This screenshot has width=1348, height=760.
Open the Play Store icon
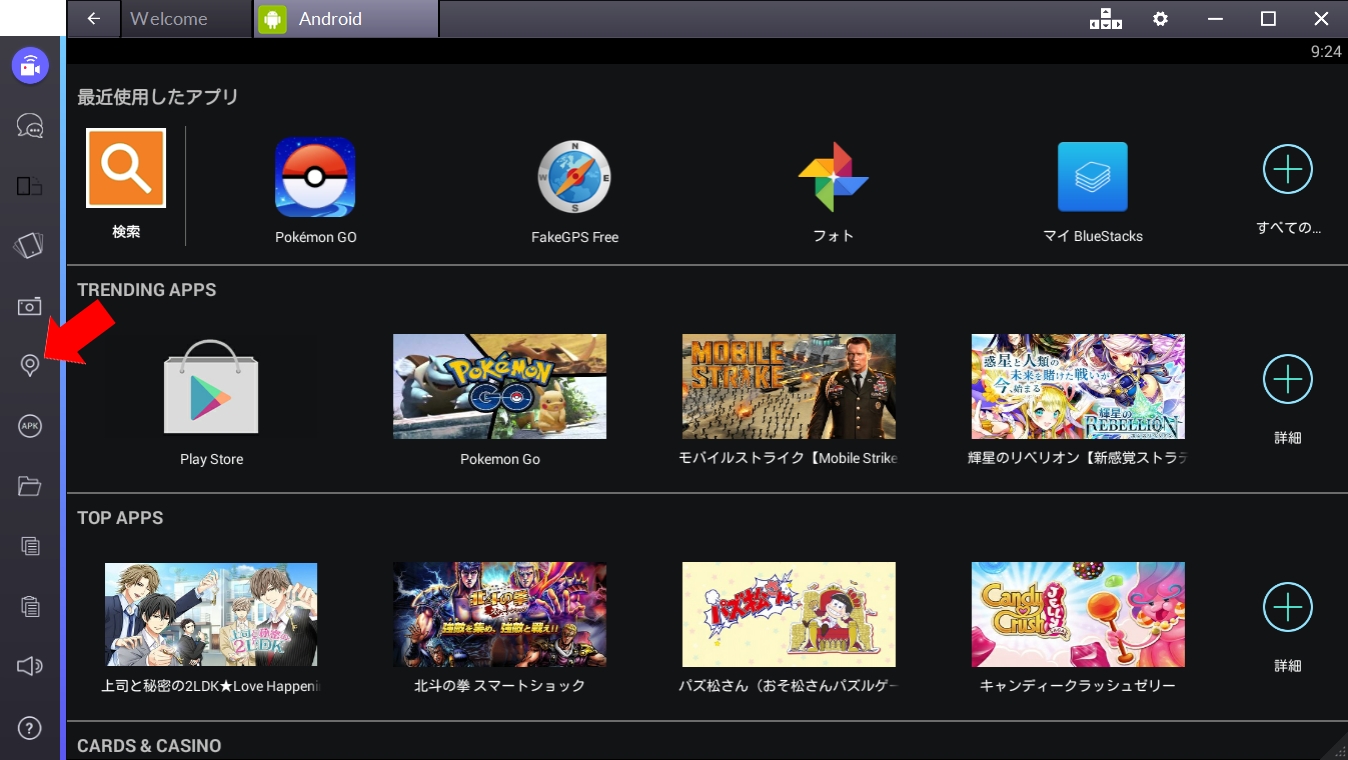tap(211, 387)
